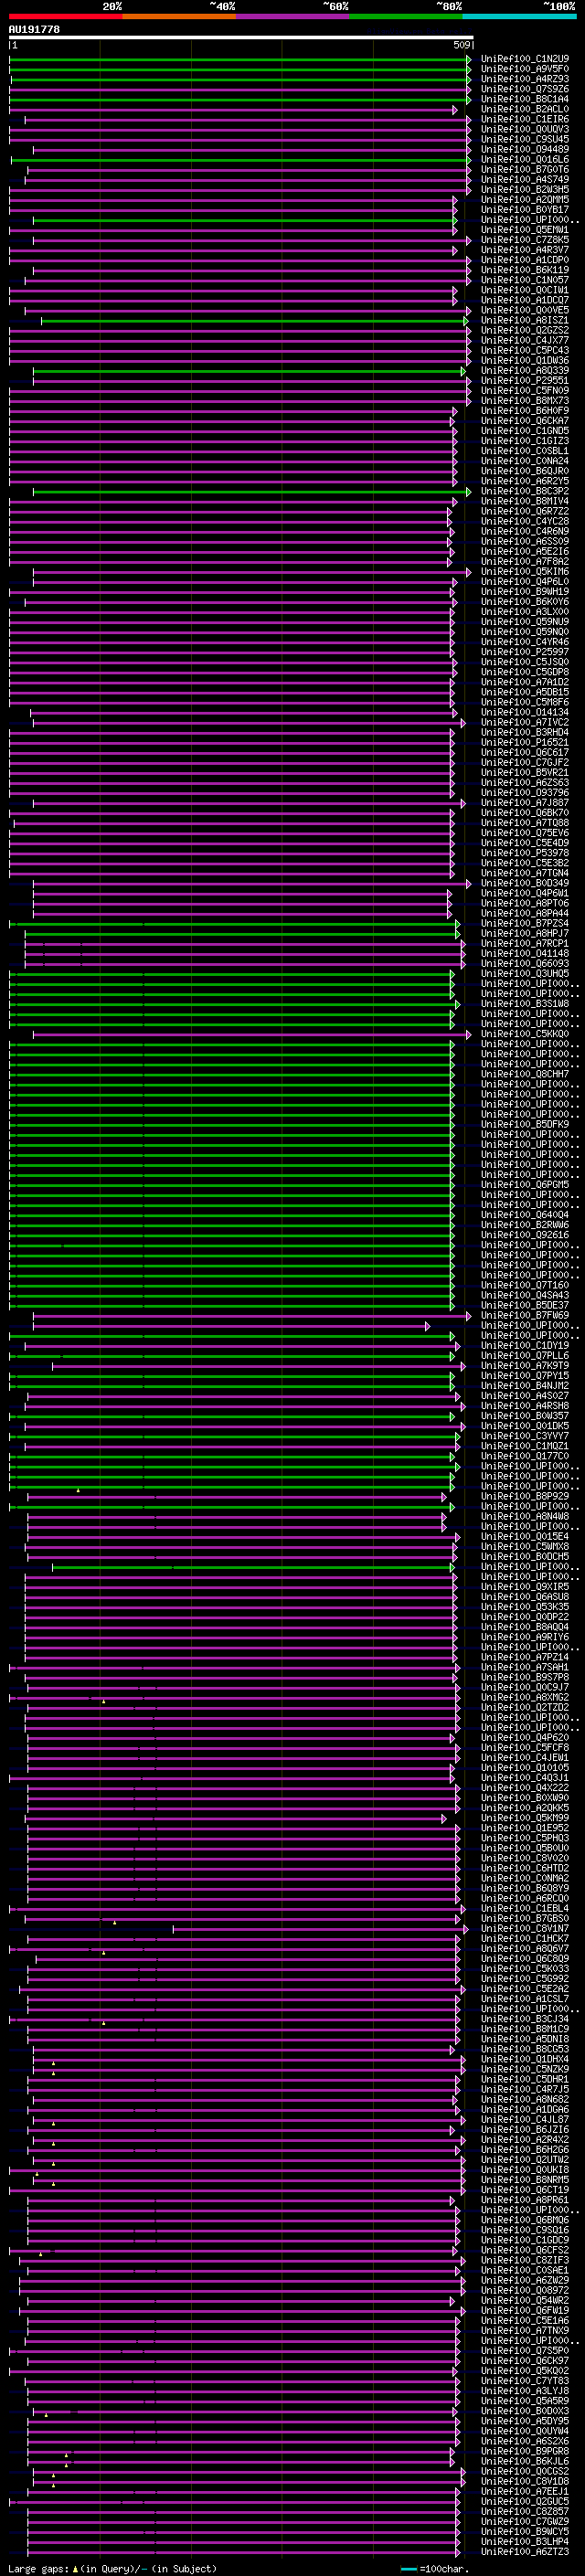This screenshot has height=2576, width=585.
Task: Click the AU191778 query title
Action: (x=34, y=29)
